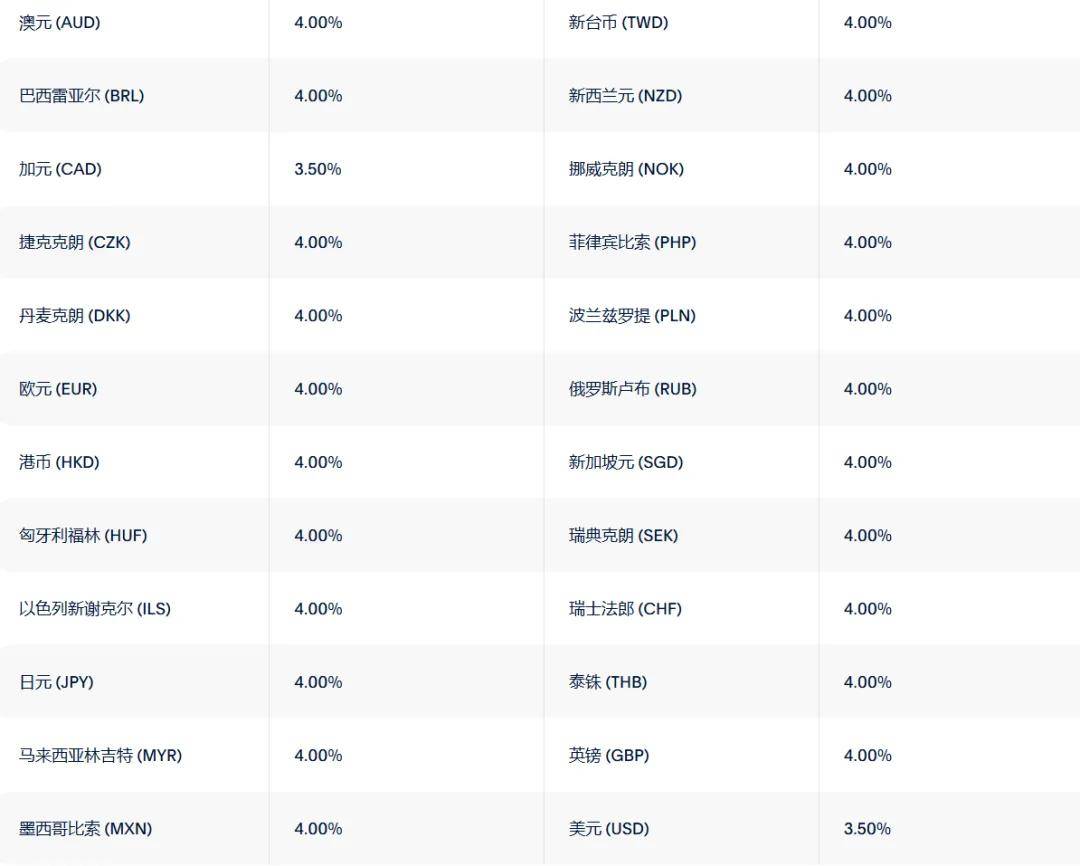Select the 日元 (JPY) currency cell
Screen dimensions: 1080x866
[56, 682]
